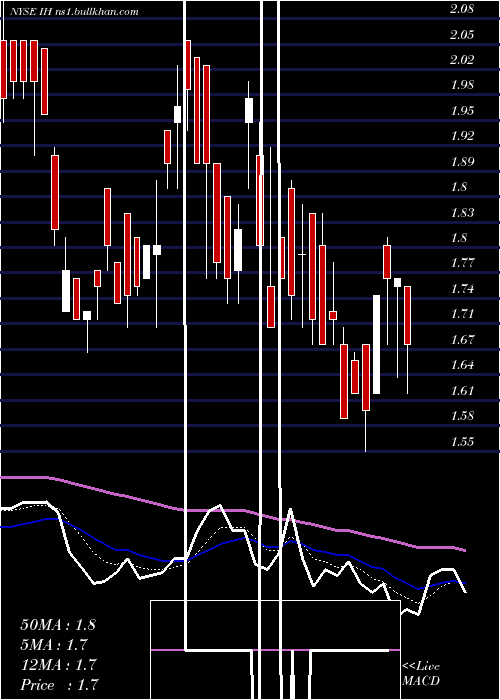Click the 5MA : 1.7 indicator value
Screen dimensions: 500x700
click(x=54, y=645)
